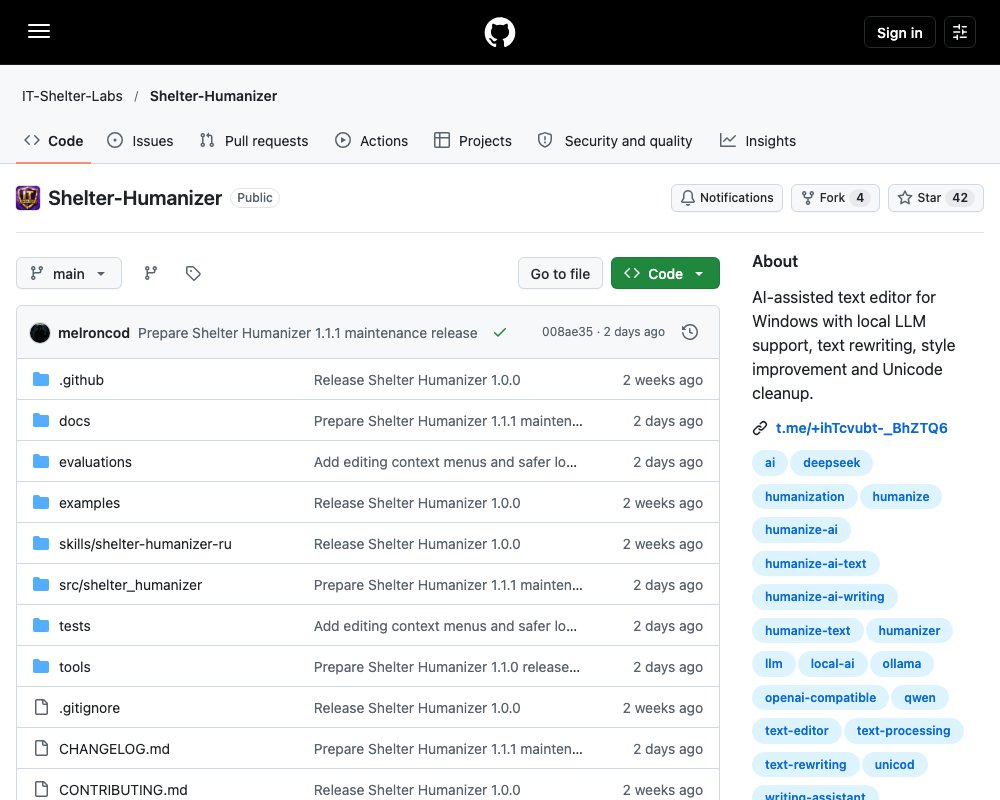This screenshot has height=800, width=1000.
Task: Click the Shelter-Humanizer repository avatar
Action: [x=28, y=198]
